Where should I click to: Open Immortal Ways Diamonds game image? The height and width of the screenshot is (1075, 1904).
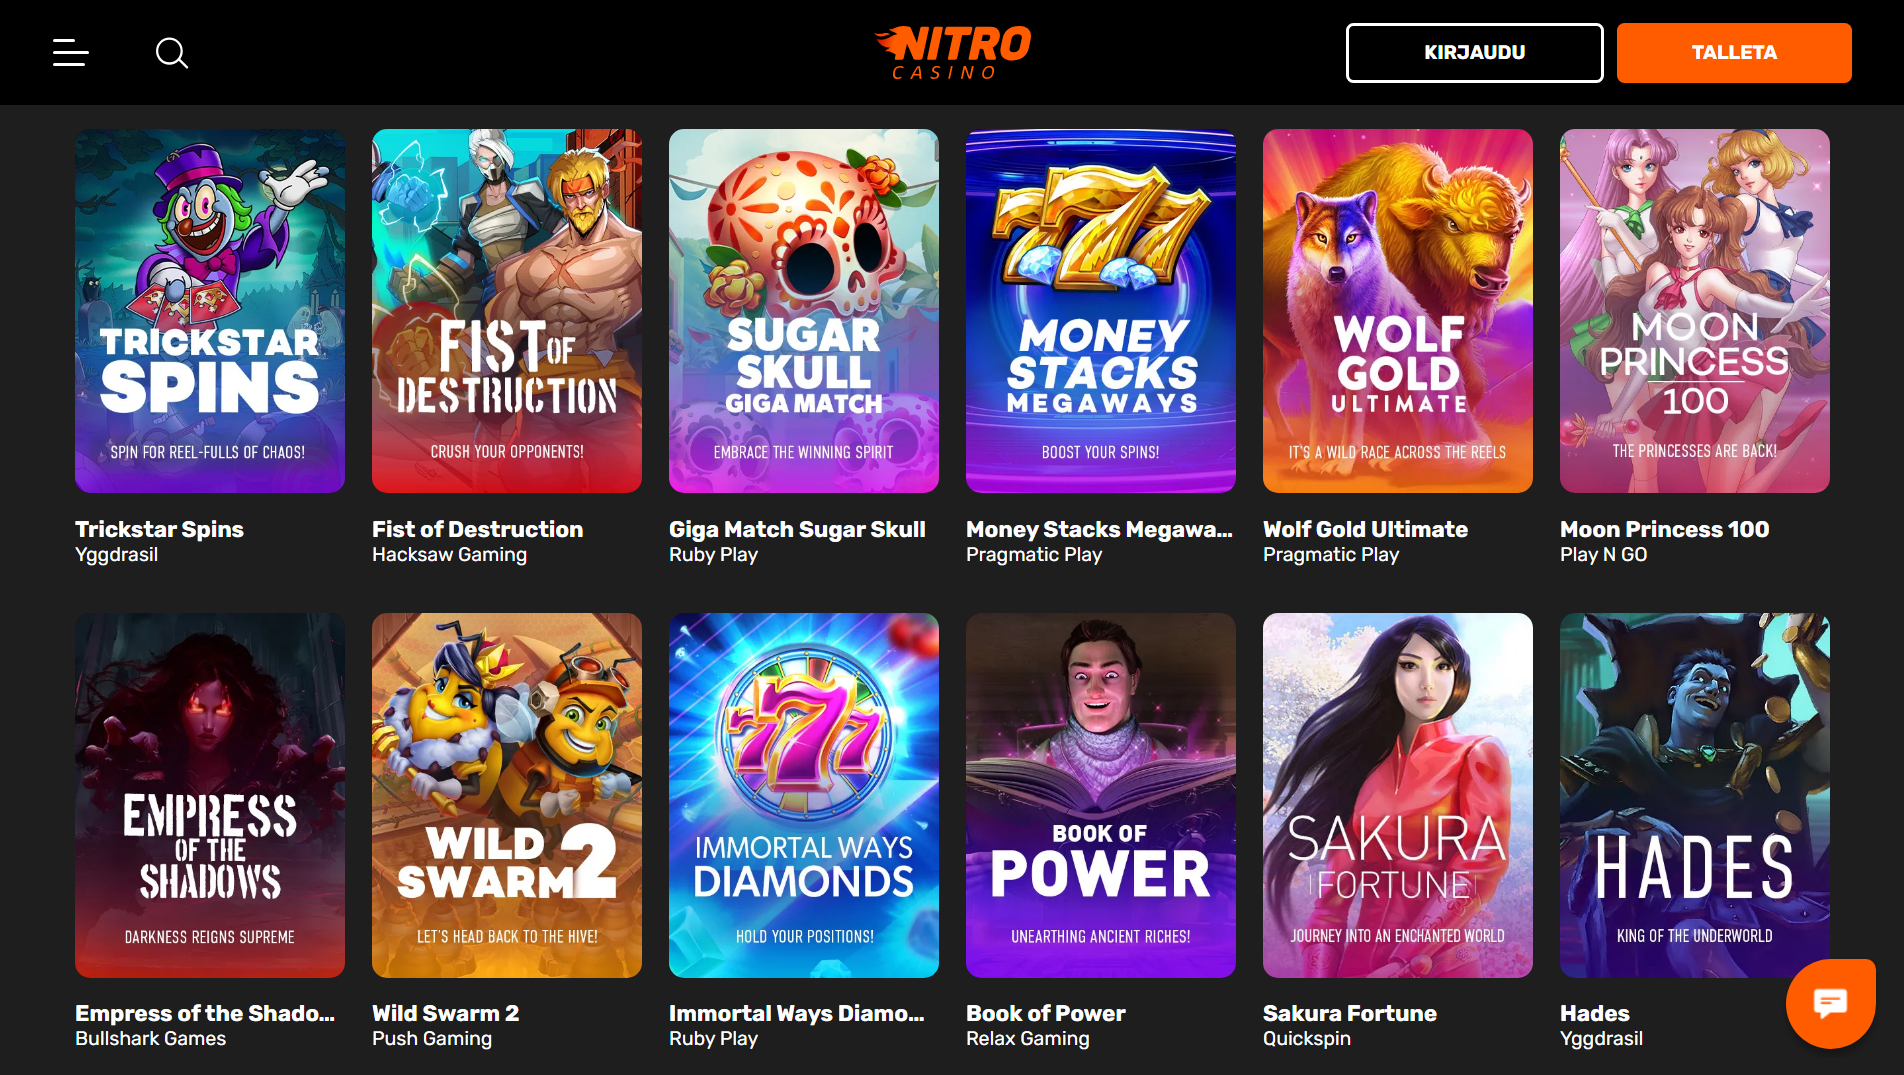(x=804, y=795)
